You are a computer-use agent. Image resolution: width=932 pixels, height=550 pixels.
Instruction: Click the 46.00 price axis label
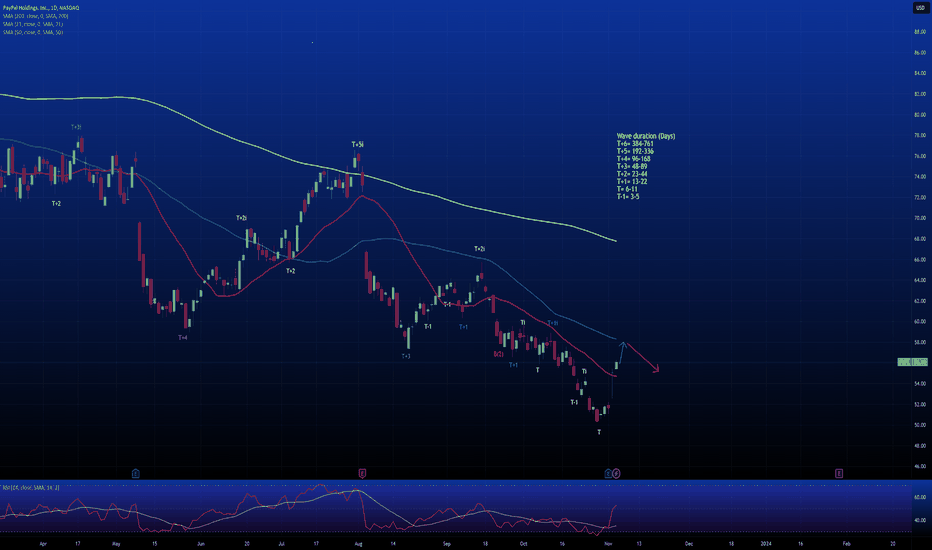point(920,467)
